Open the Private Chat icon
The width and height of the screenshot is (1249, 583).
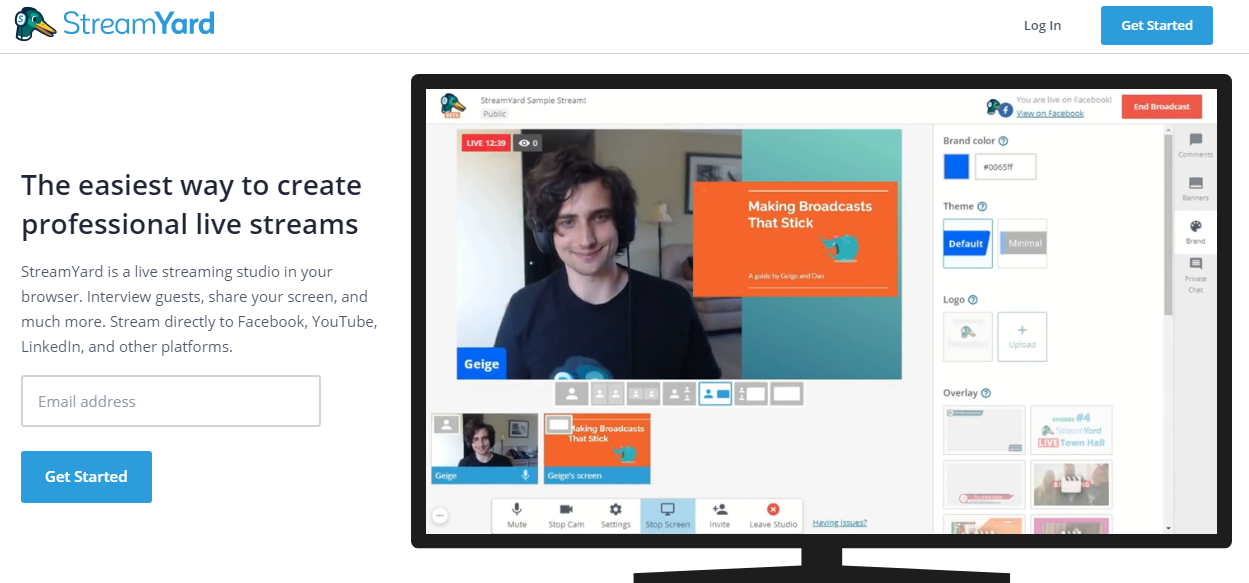coord(1195,265)
